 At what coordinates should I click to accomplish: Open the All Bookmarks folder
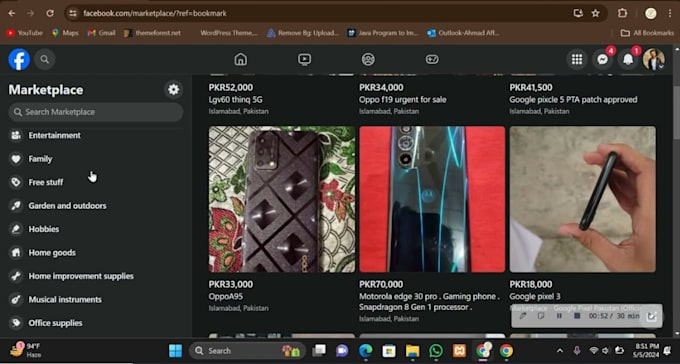tap(647, 33)
